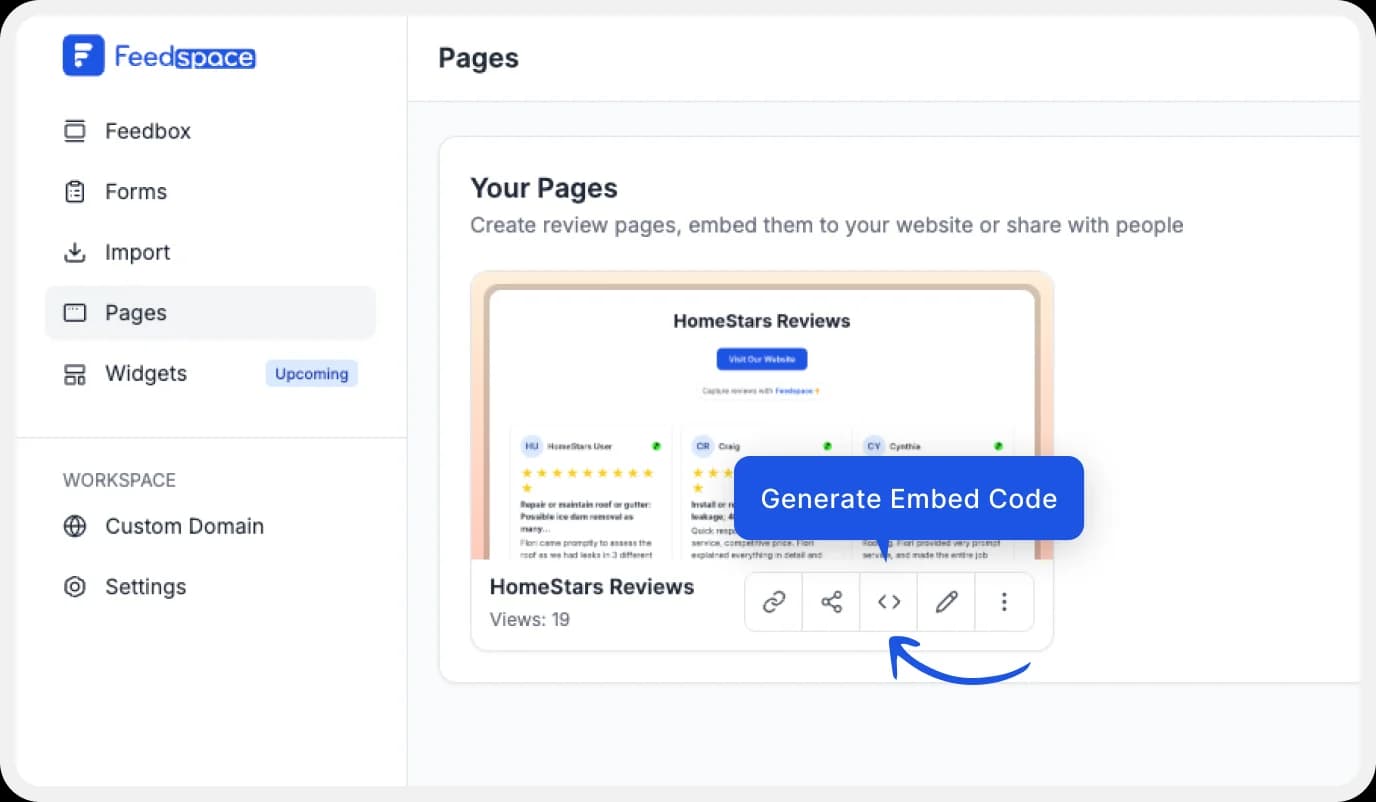Screen dimensions: 1376x802
Task: Edit HomeStars Reviews with pencil icon
Action: (946, 602)
